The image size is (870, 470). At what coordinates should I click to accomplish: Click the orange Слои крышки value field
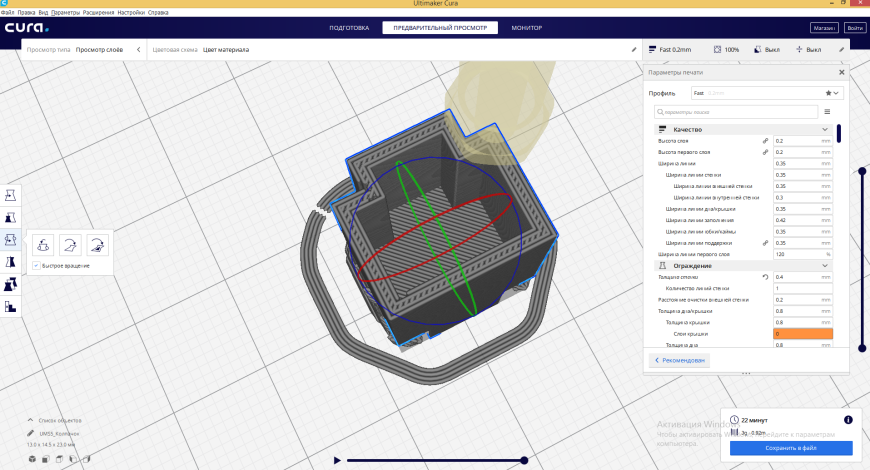coord(803,333)
